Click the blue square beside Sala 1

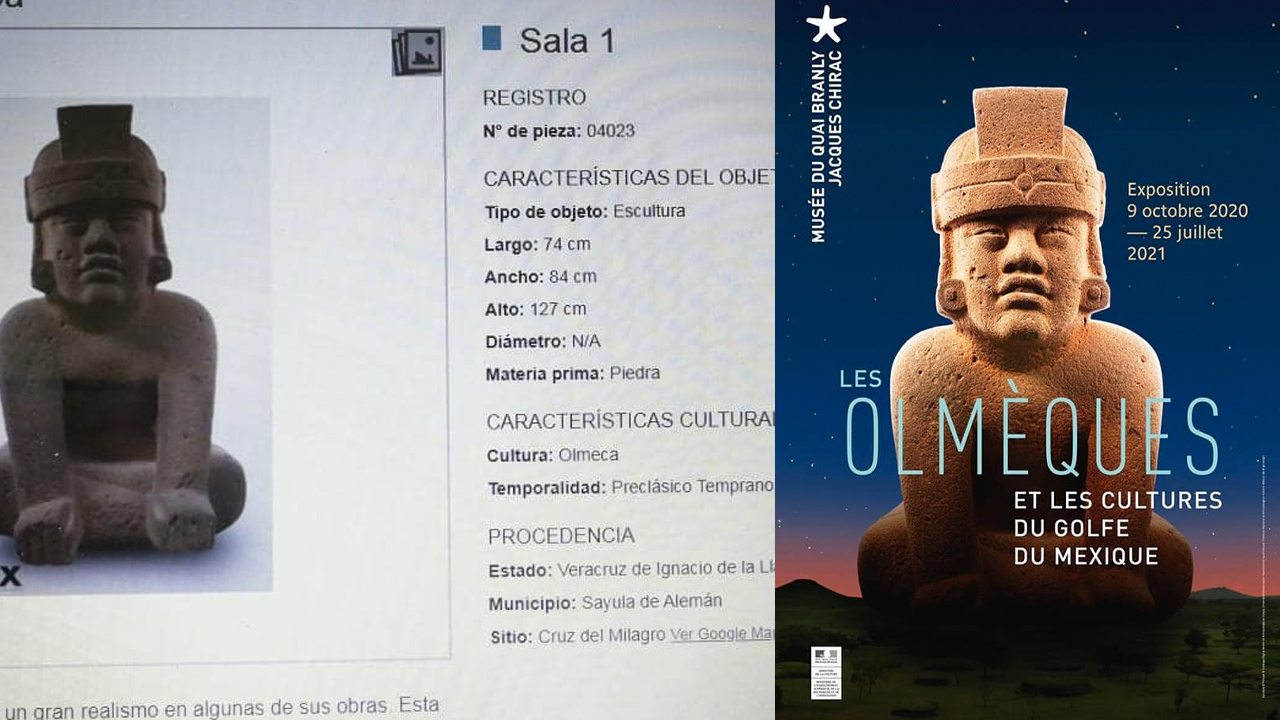[x=491, y=39]
